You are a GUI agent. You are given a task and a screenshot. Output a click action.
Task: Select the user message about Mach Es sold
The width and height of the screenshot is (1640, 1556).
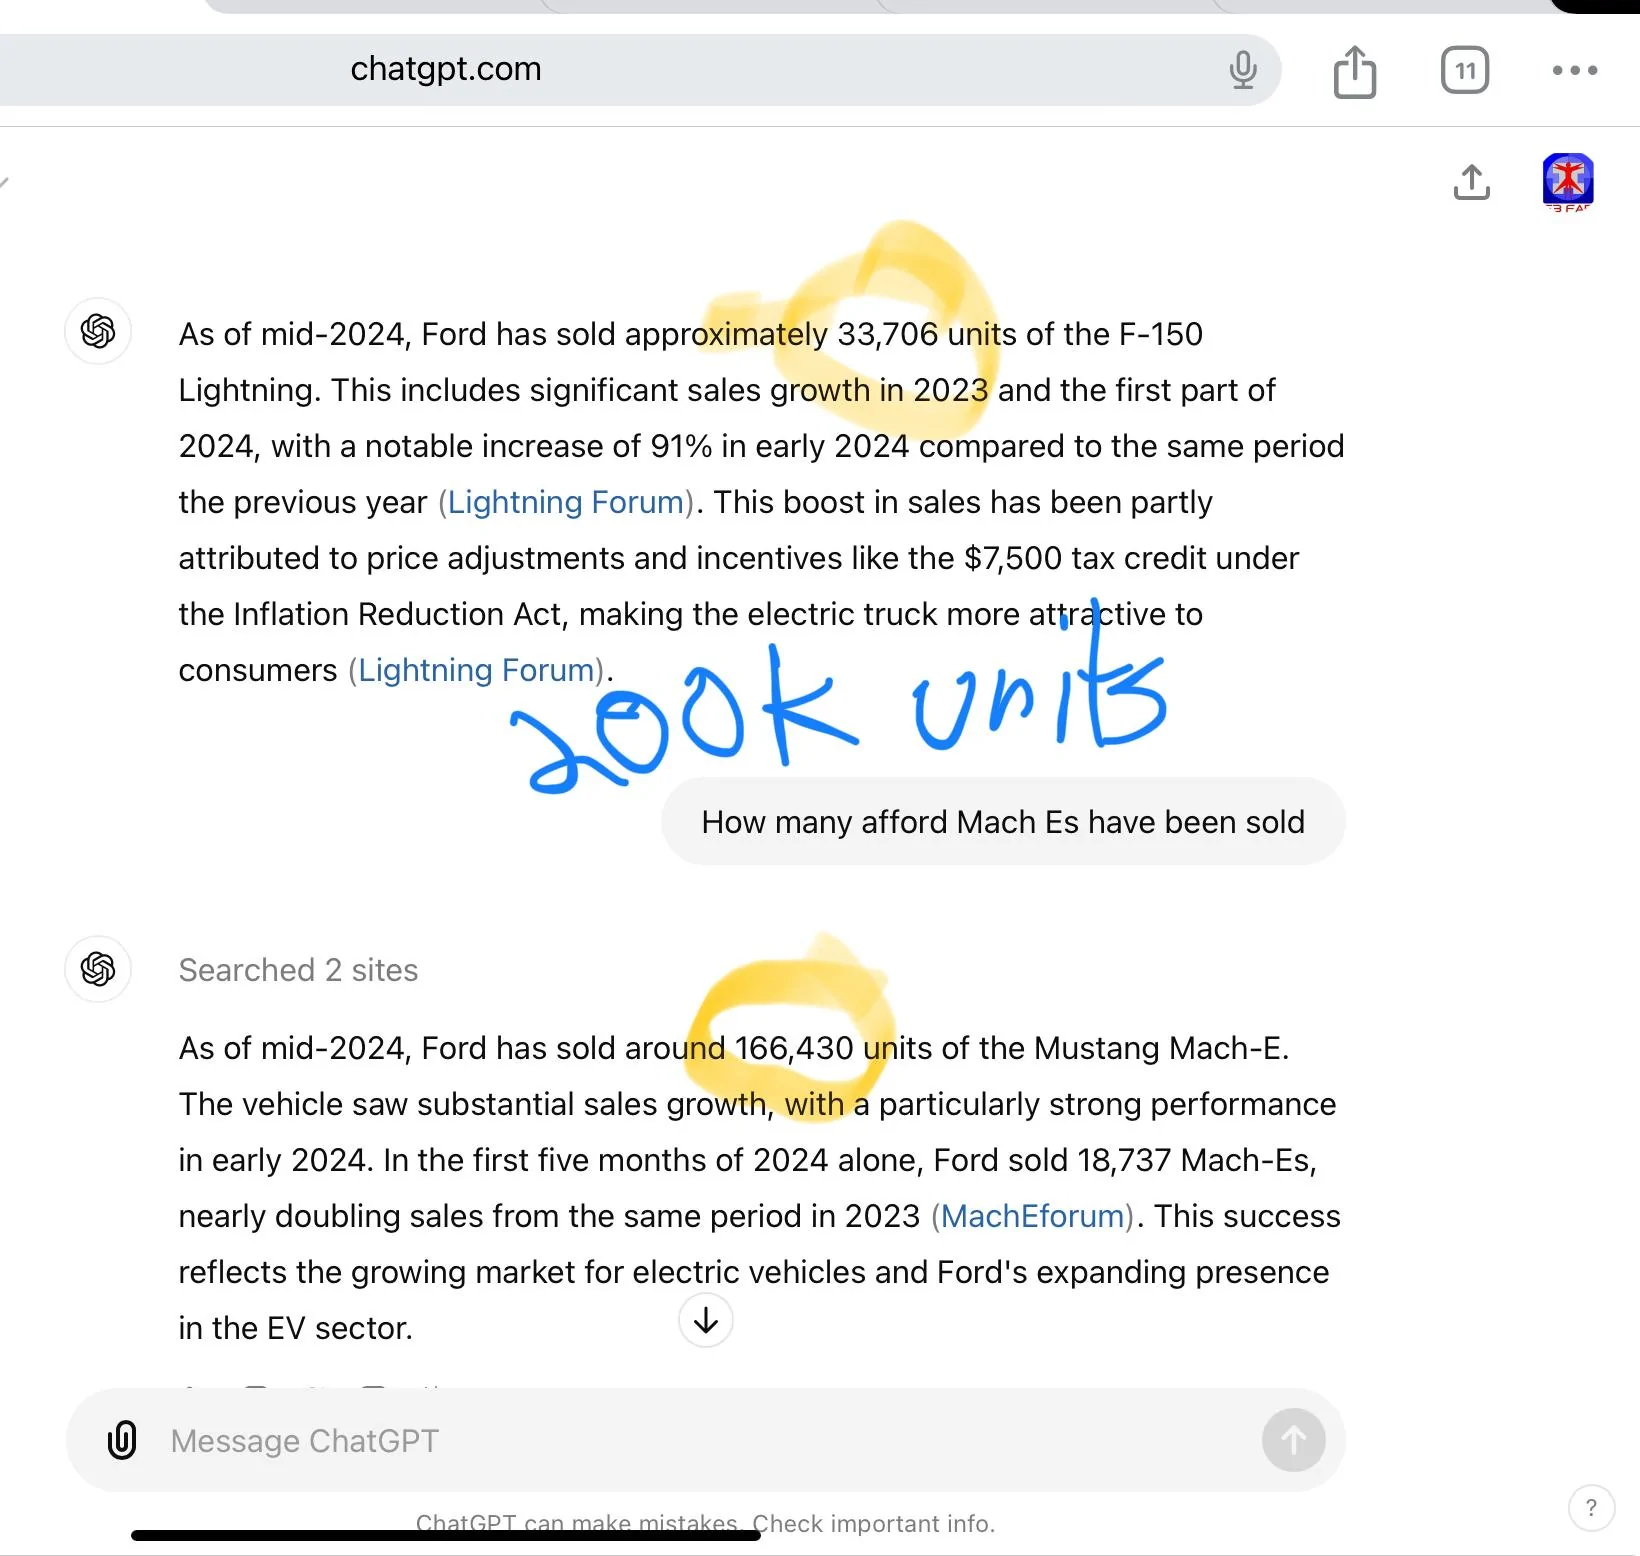(1003, 822)
